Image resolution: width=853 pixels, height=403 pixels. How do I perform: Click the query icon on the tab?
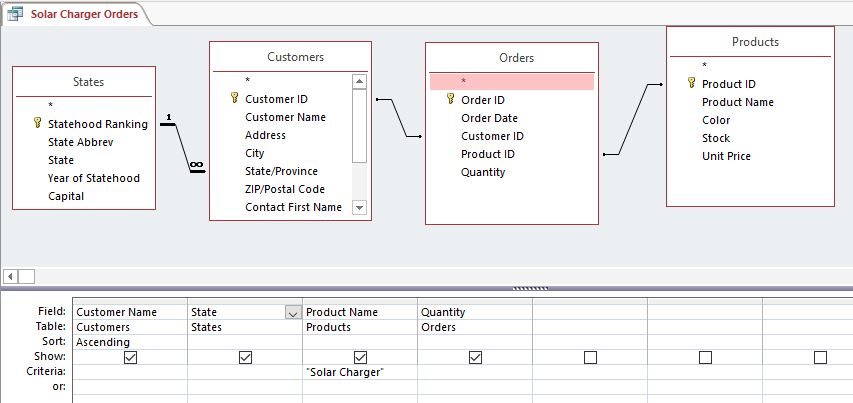coord(16,15)
